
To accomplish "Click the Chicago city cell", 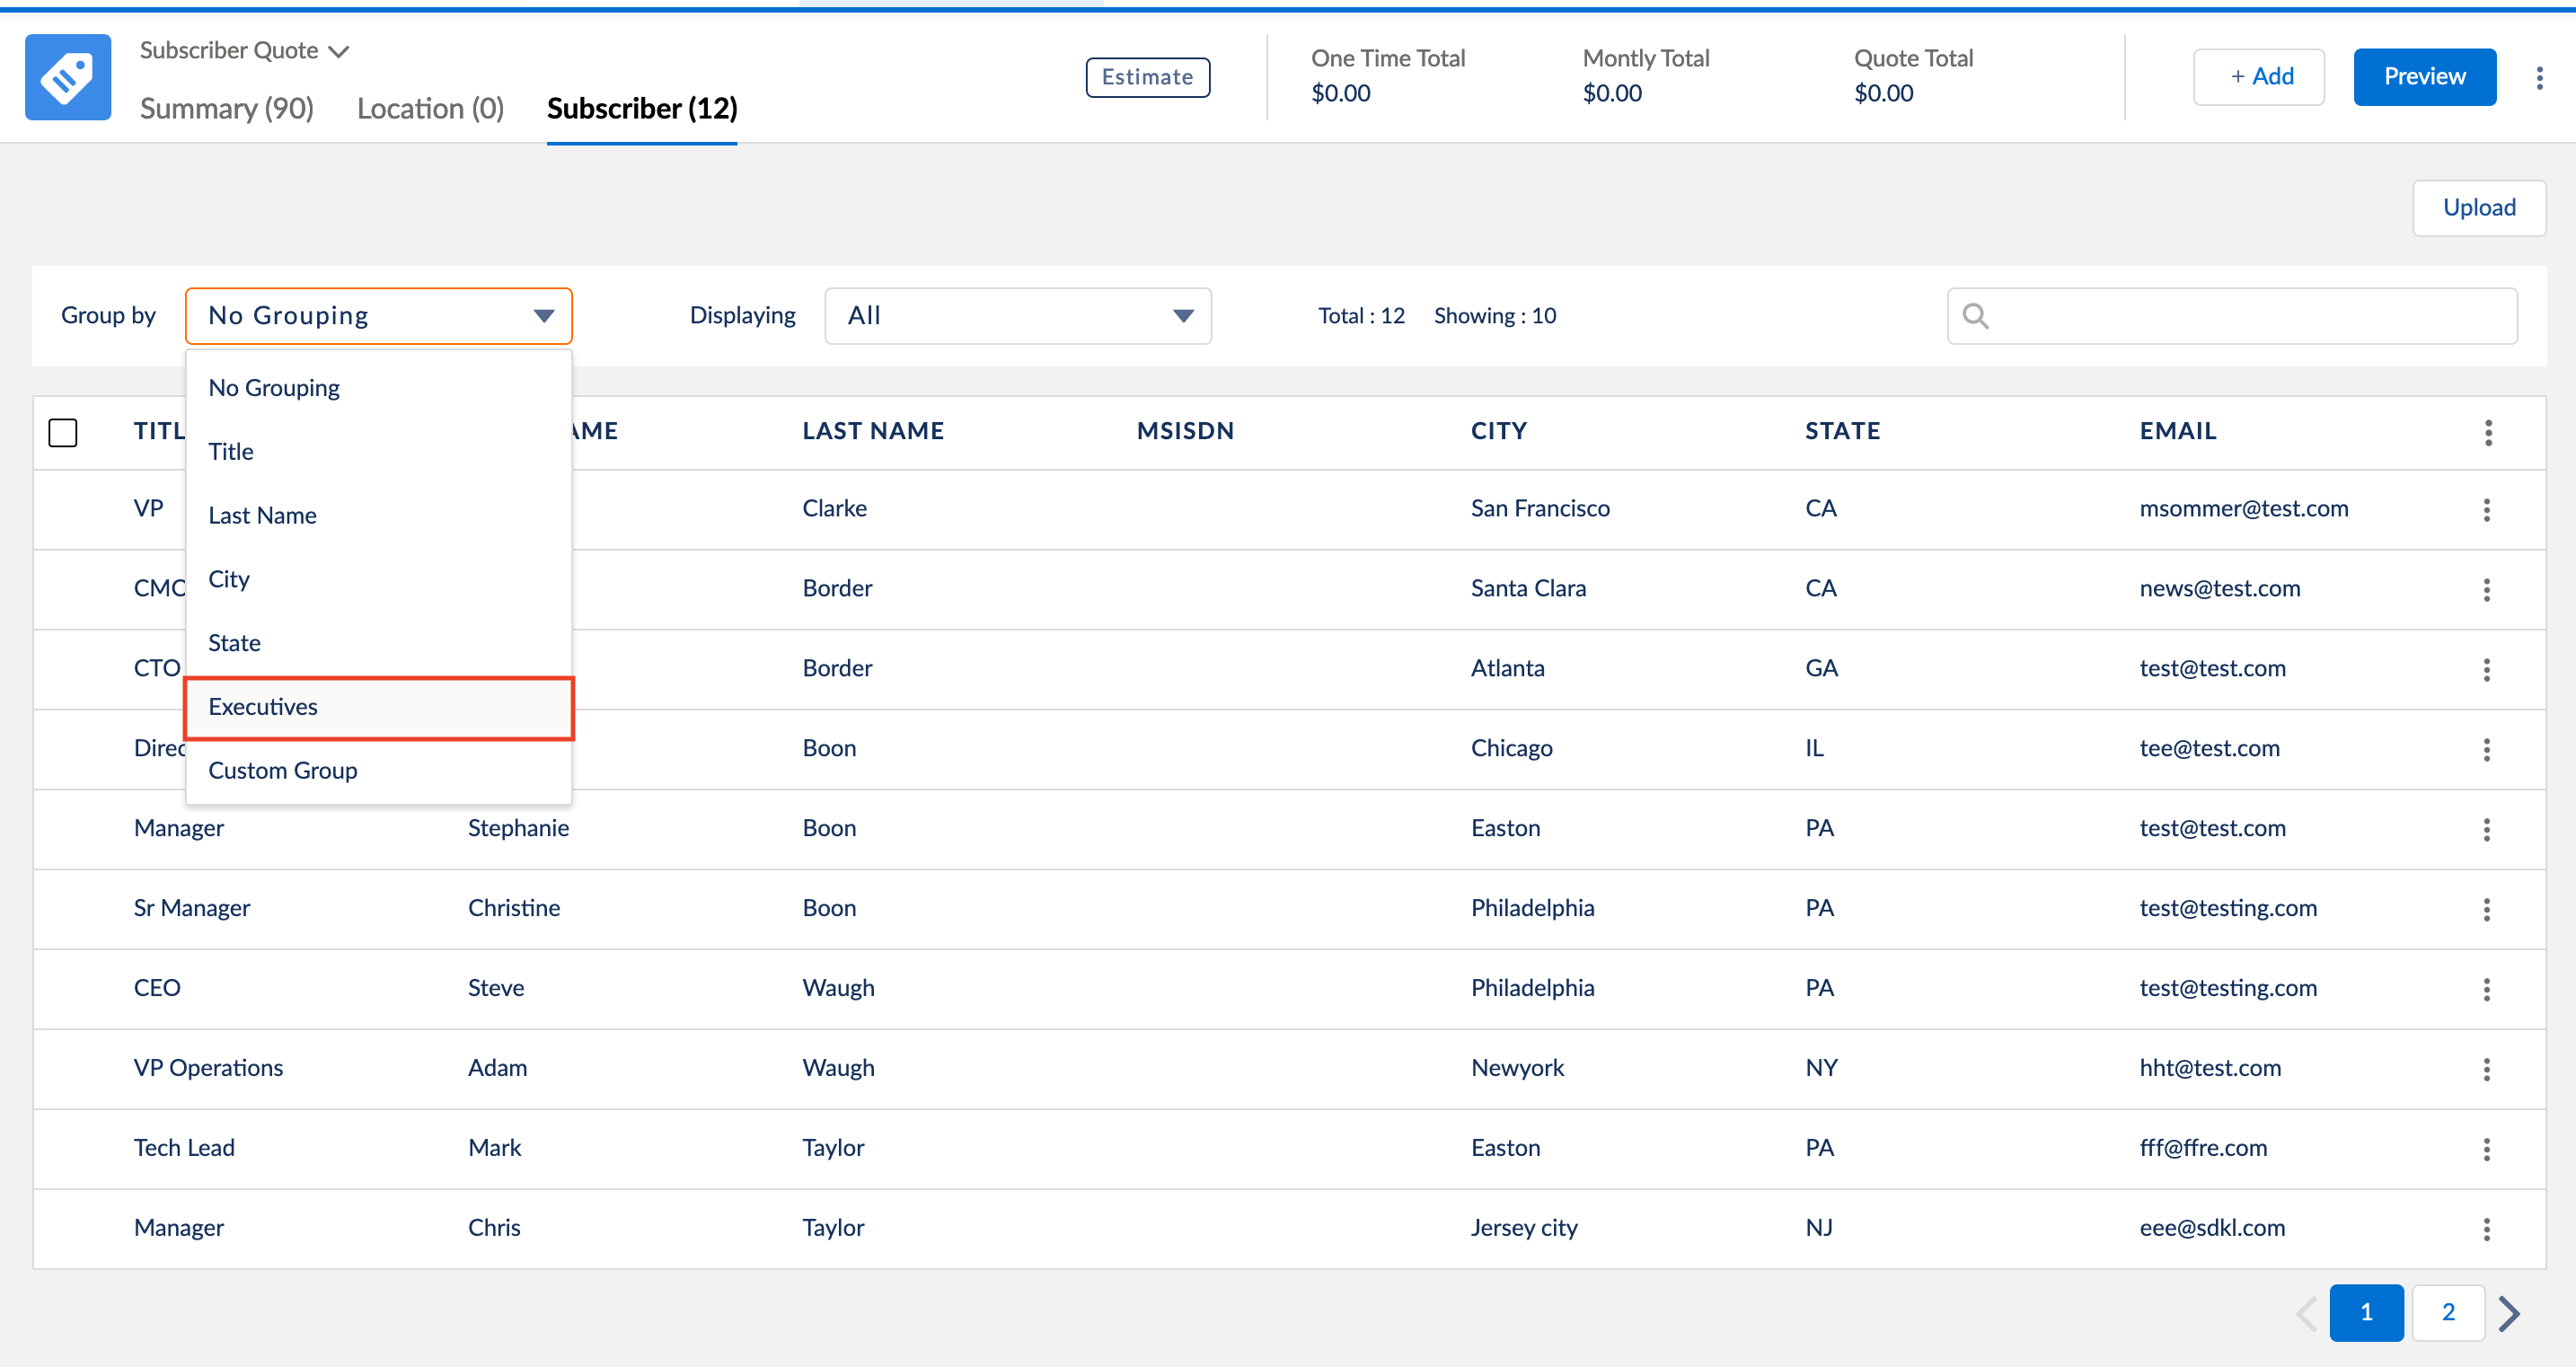I will tap(1511, 748).
